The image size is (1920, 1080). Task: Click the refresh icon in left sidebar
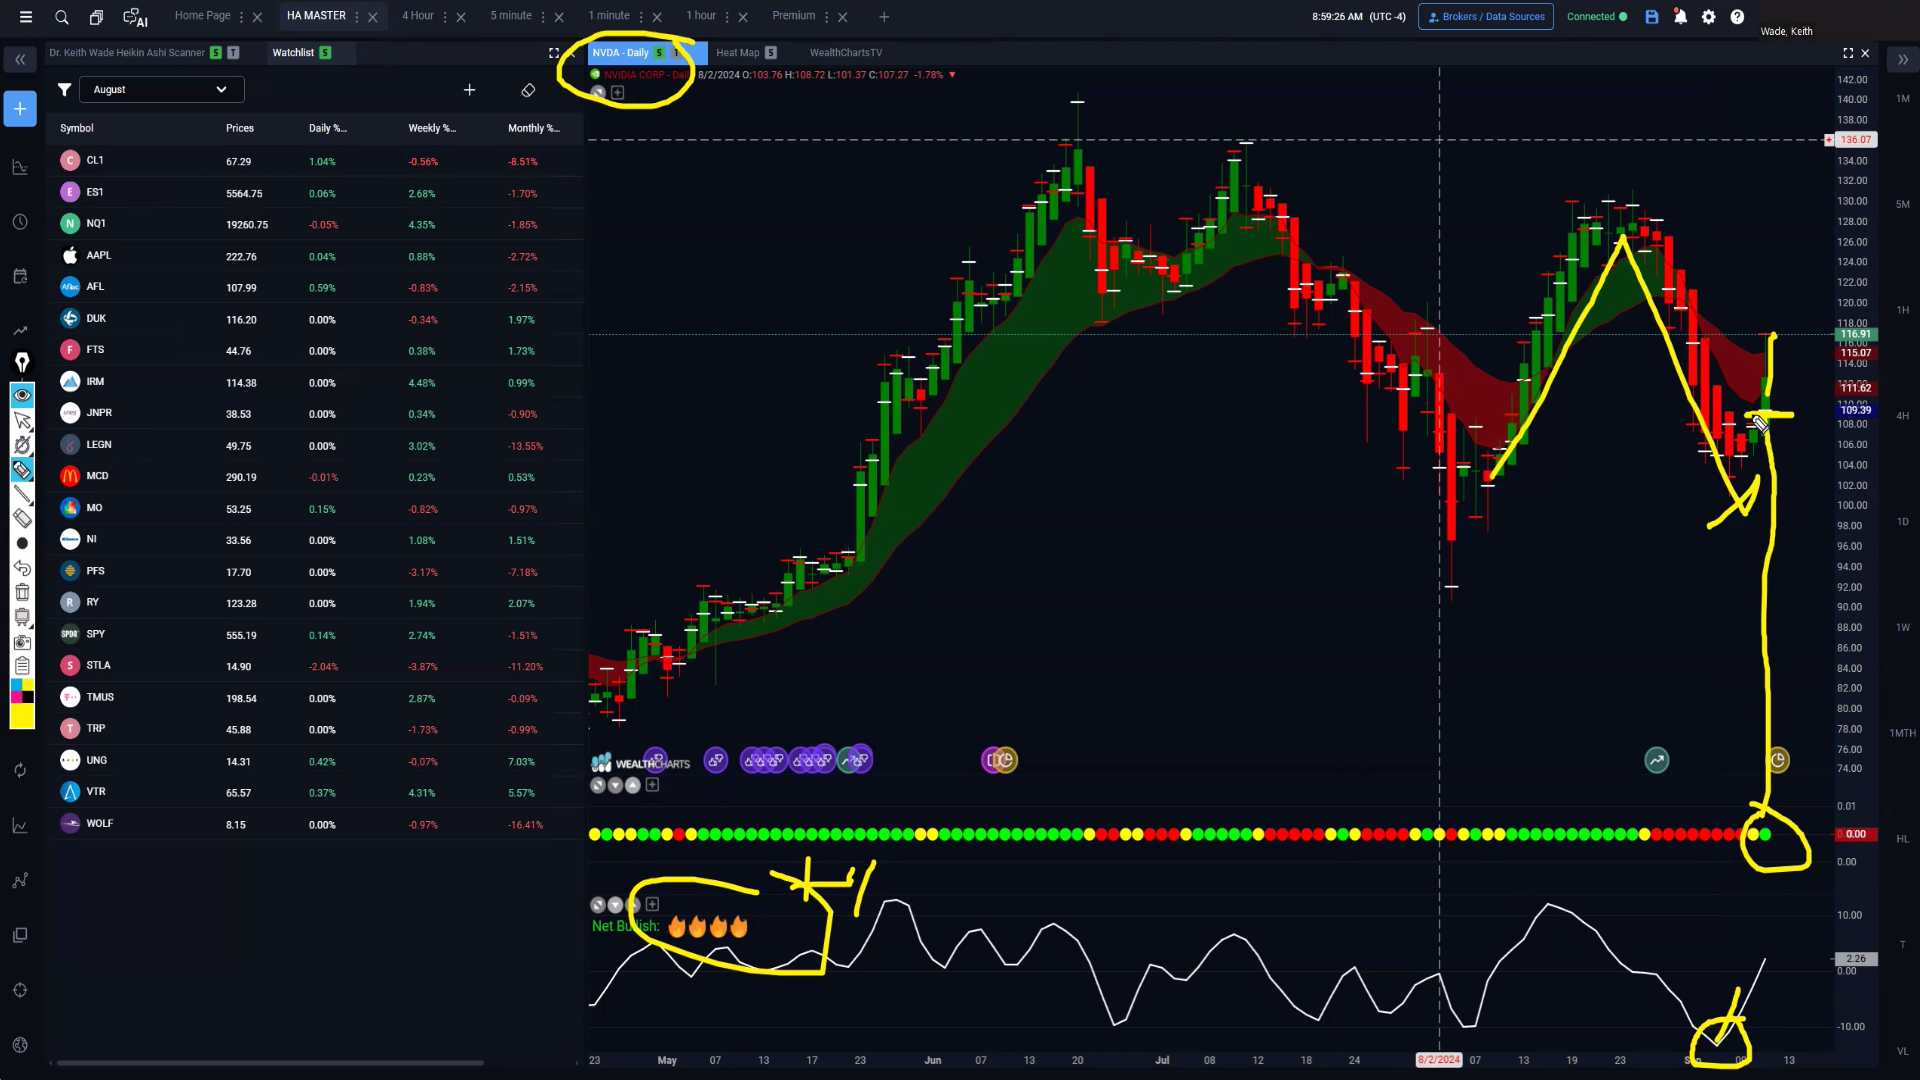pos(20,770)
